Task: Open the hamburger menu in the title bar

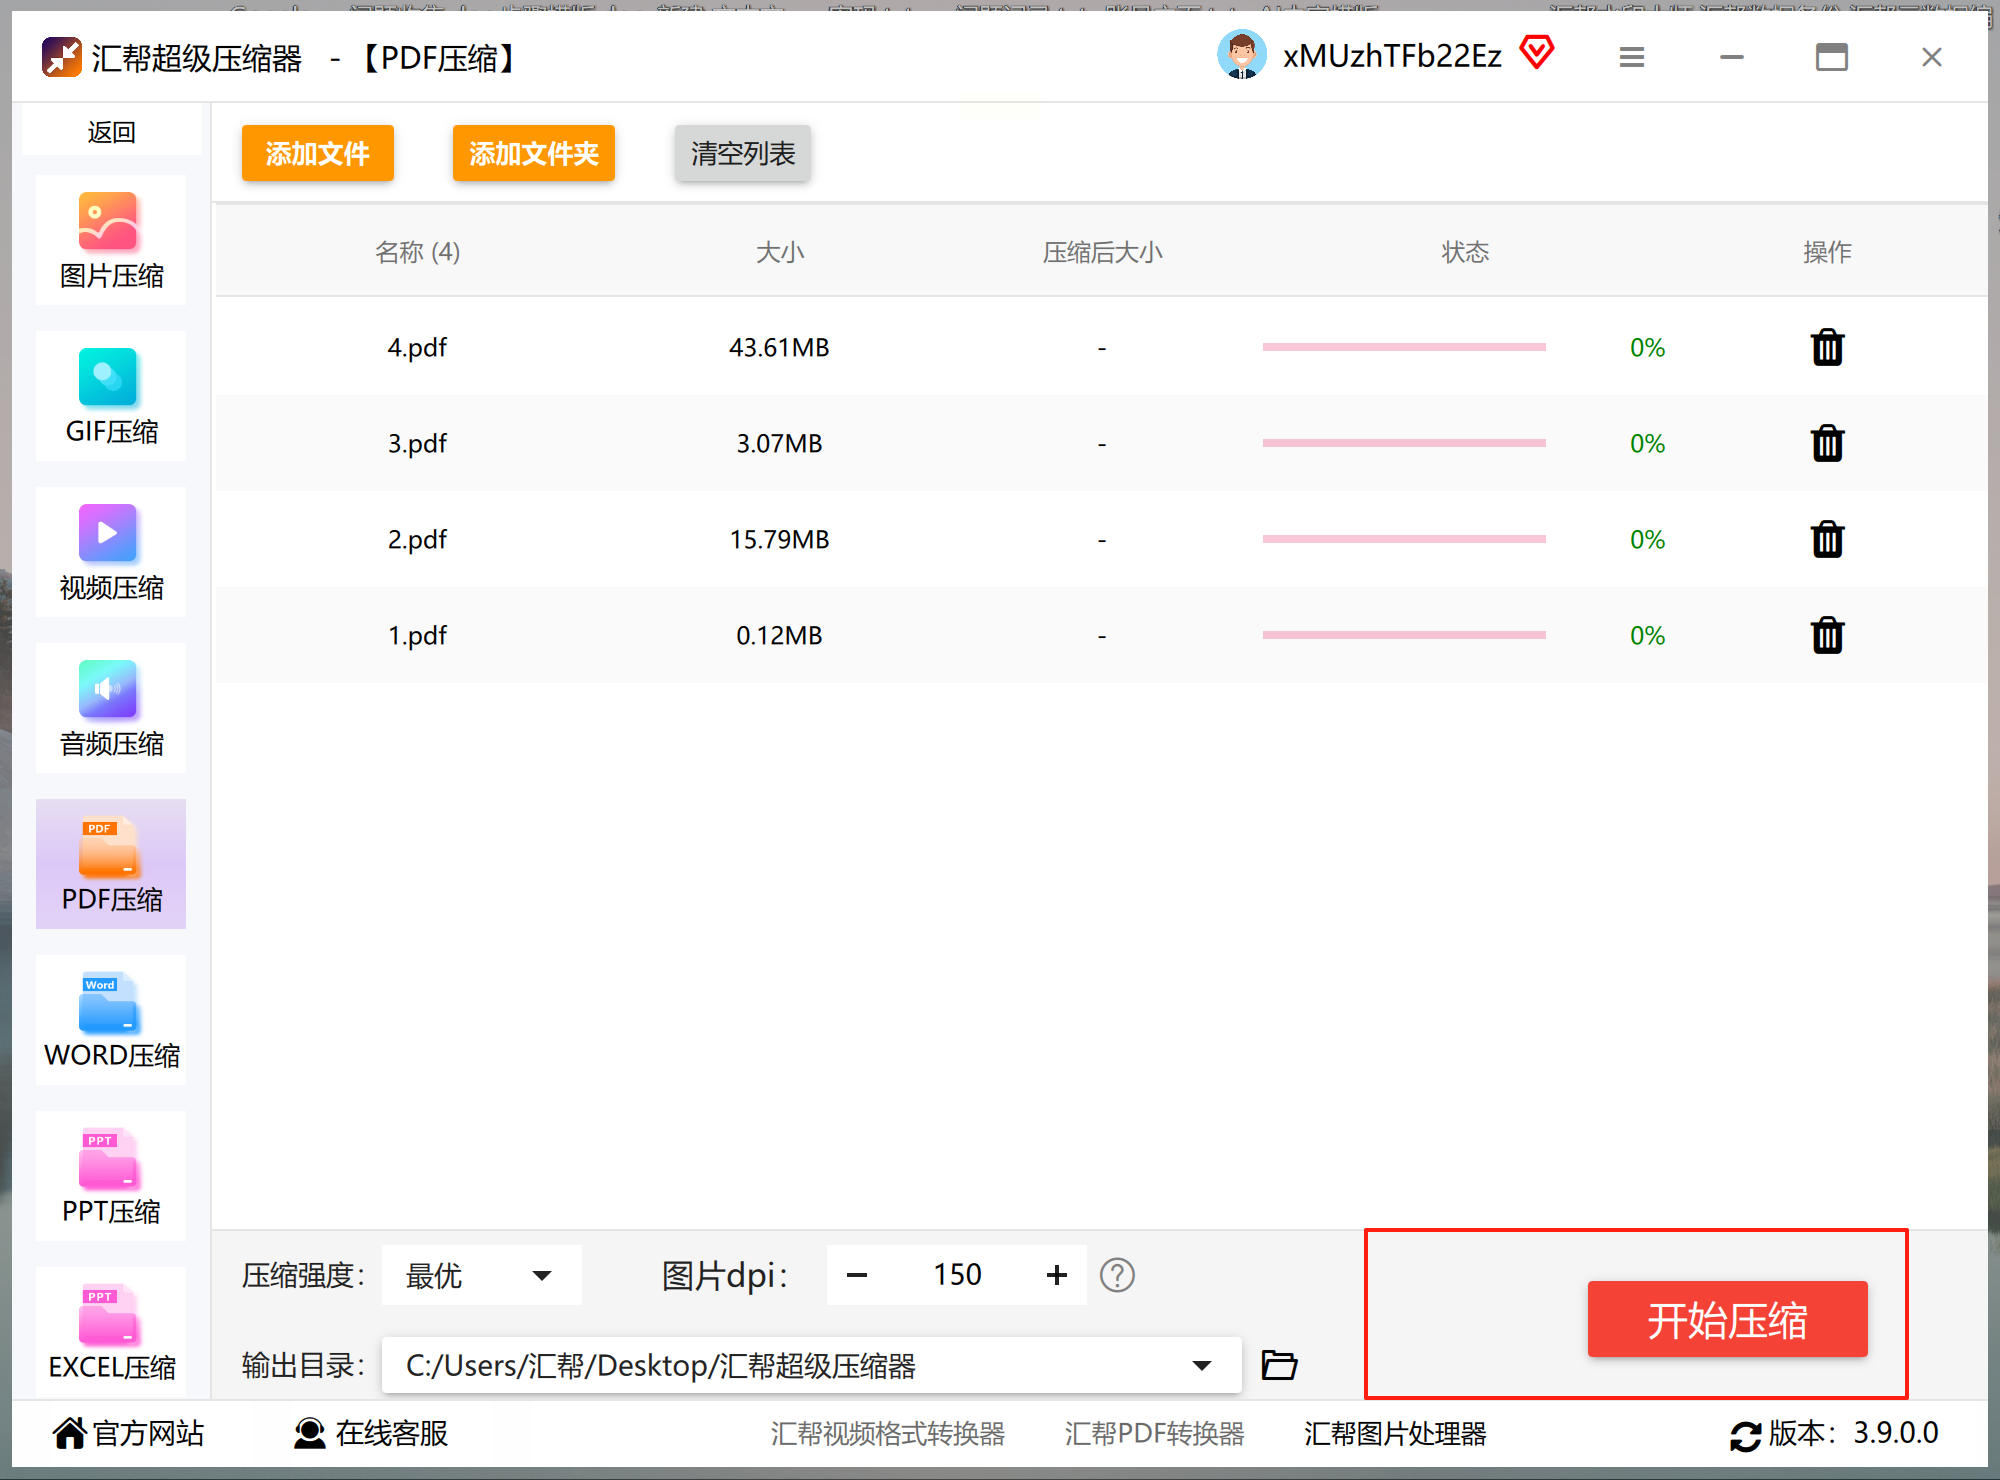Action: 1632,57
